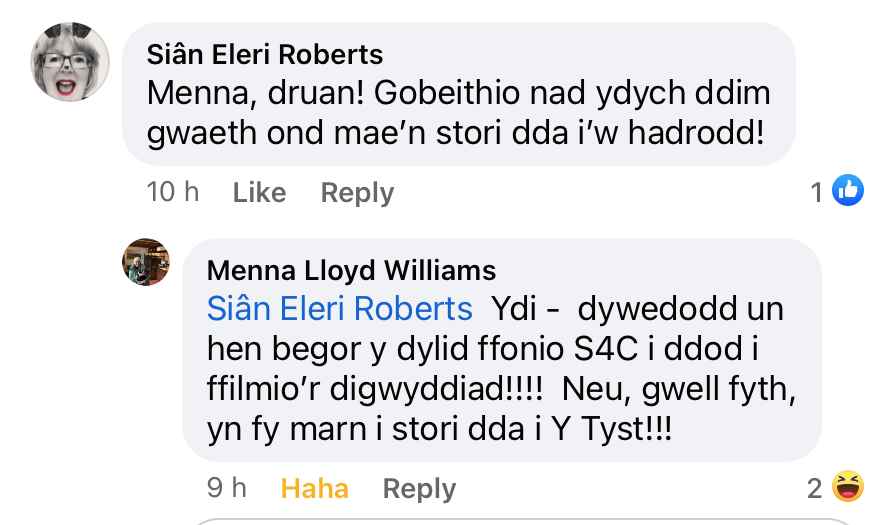Click the "Menna, druan!" comment bubble text
The height and width of the screenshot is (525, 890).
pyautogui.click(x=458, y=112)
